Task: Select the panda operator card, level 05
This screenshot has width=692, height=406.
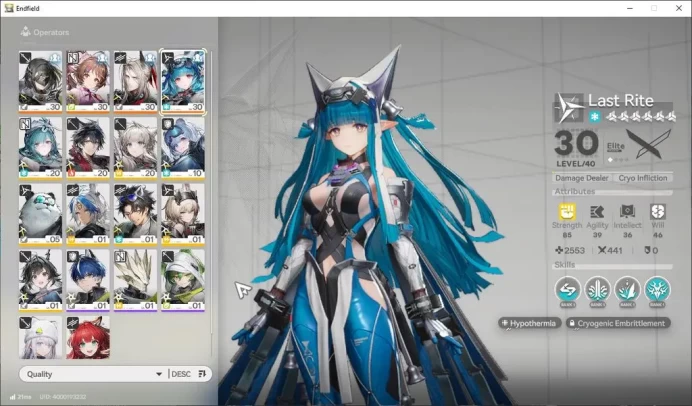Action: (x=40, y=214)
